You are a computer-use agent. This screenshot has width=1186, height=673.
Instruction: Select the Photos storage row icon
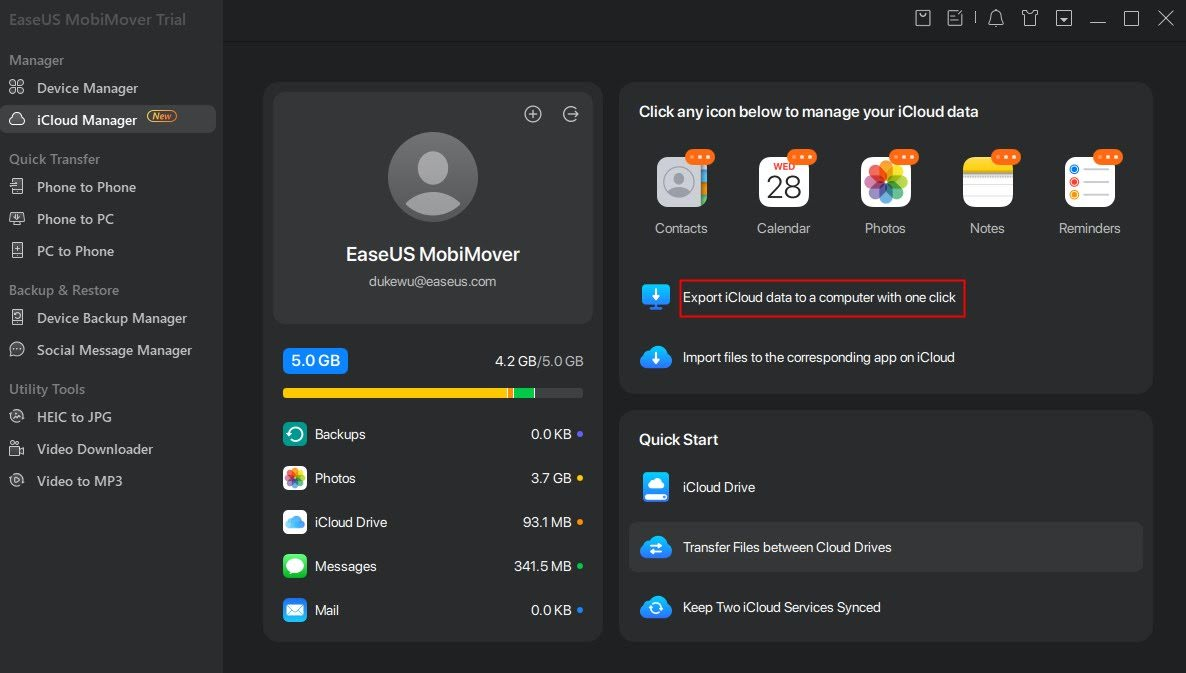pyautogui.click(x=295, y=478)
